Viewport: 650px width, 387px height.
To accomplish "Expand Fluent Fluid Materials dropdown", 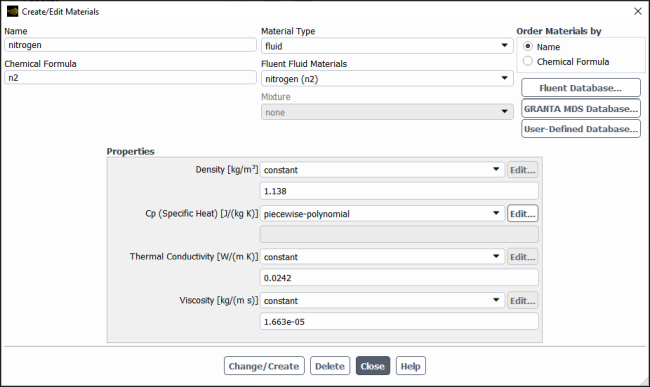I will (x=387, y=78).
